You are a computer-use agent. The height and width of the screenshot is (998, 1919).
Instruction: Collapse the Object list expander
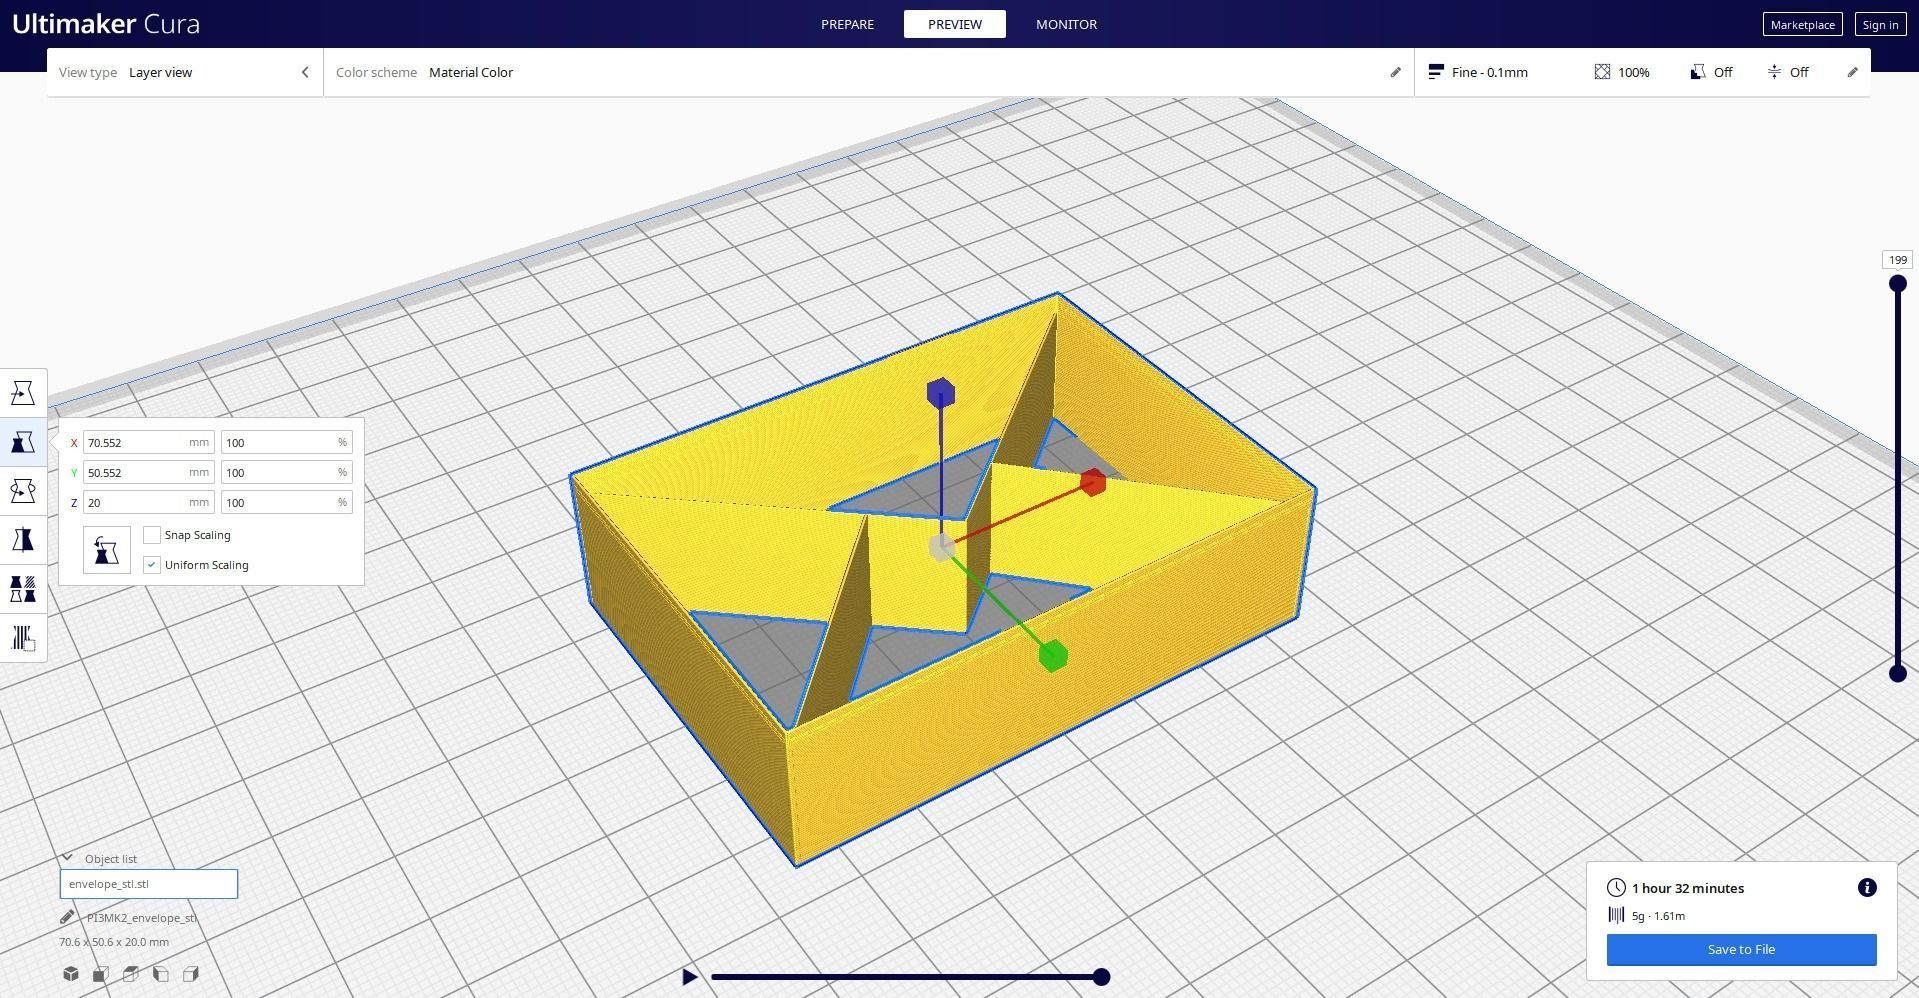coord(67,858)
